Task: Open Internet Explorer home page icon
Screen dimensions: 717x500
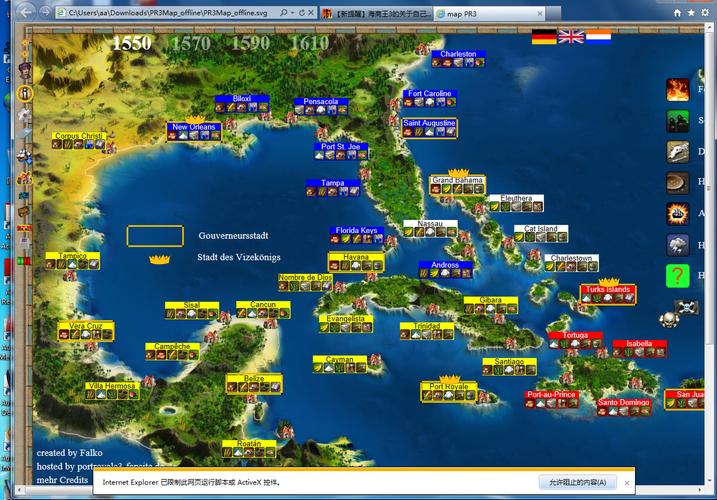Action: 677,13
